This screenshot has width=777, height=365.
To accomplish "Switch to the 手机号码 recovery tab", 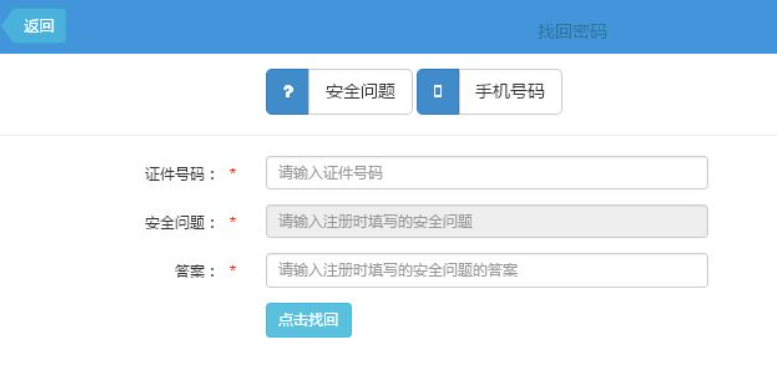I will 489,92.
